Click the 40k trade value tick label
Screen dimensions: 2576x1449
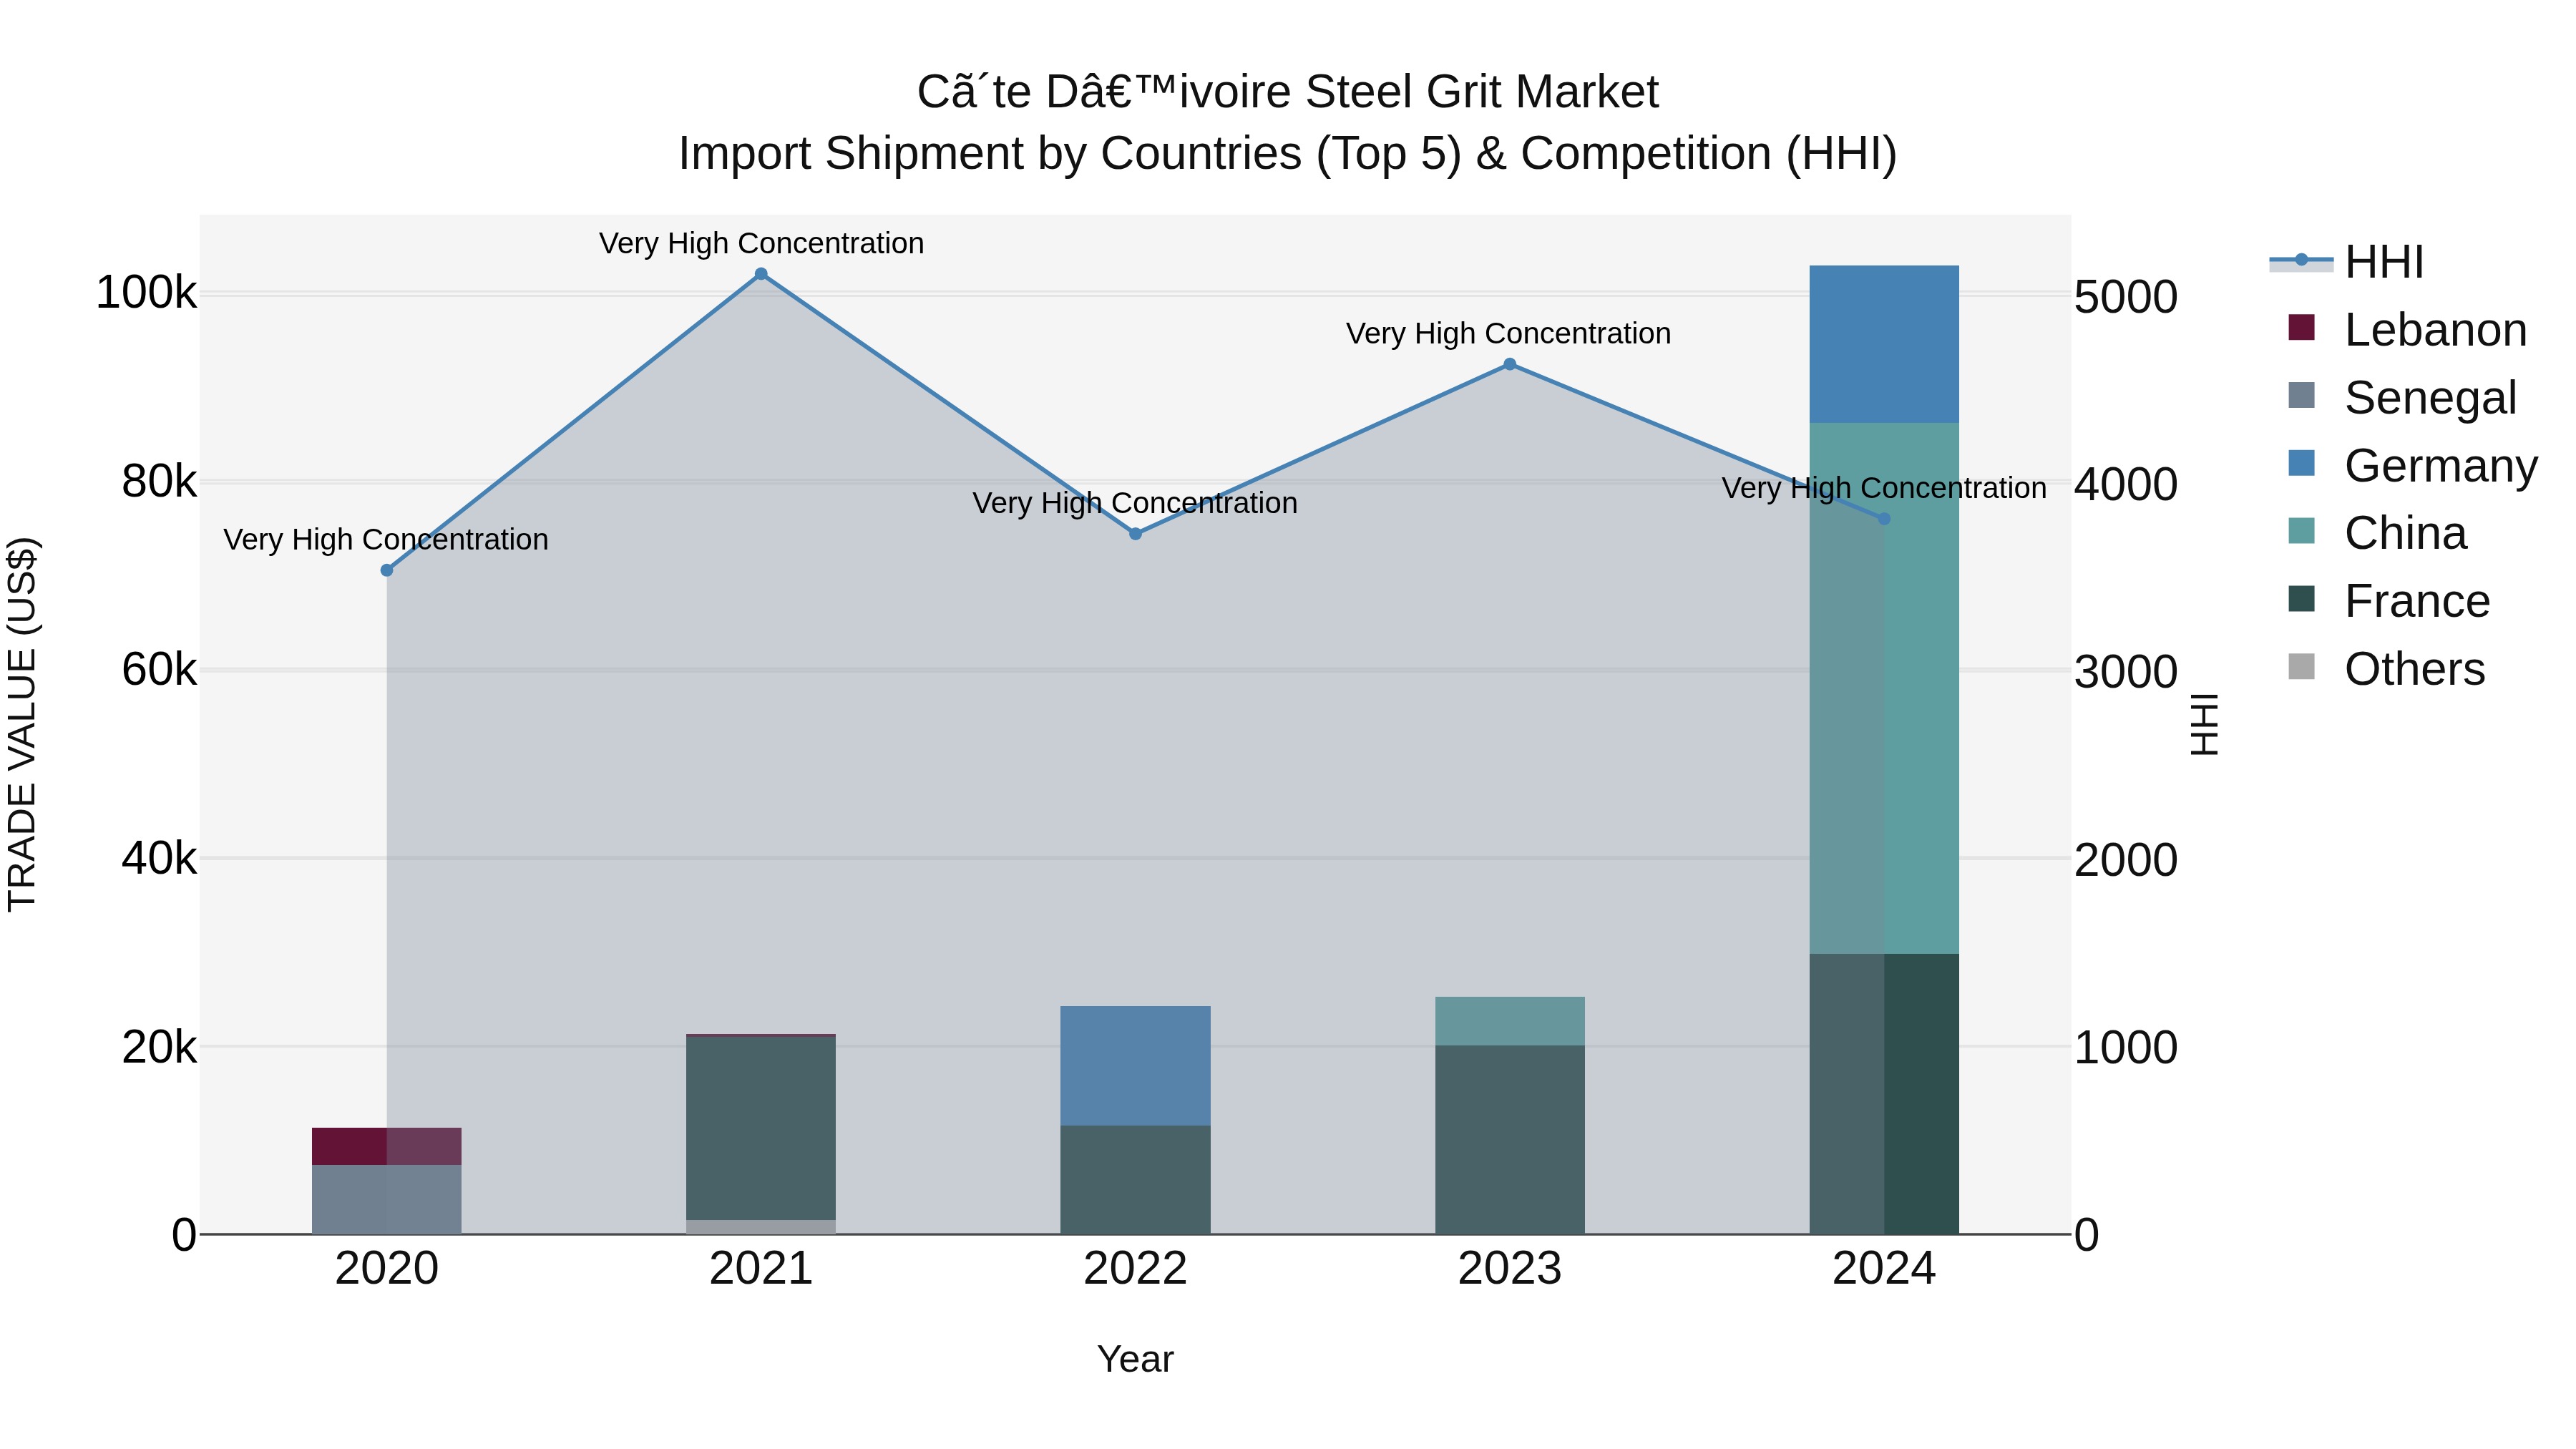click(x=159, y=858)
